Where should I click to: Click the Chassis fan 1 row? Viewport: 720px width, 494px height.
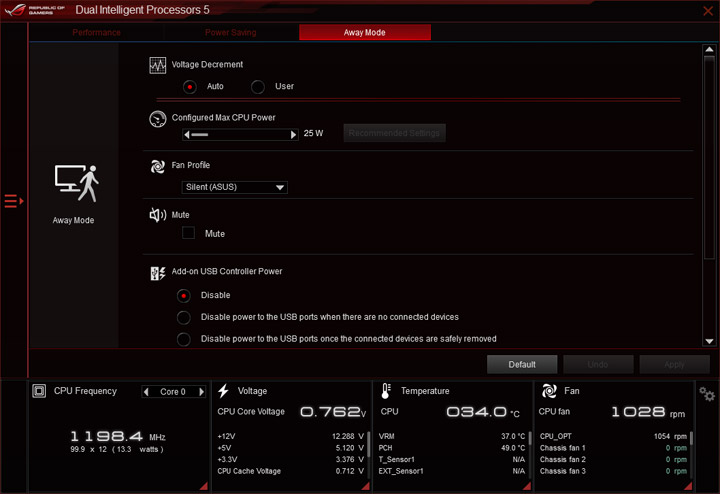(613, 448)
